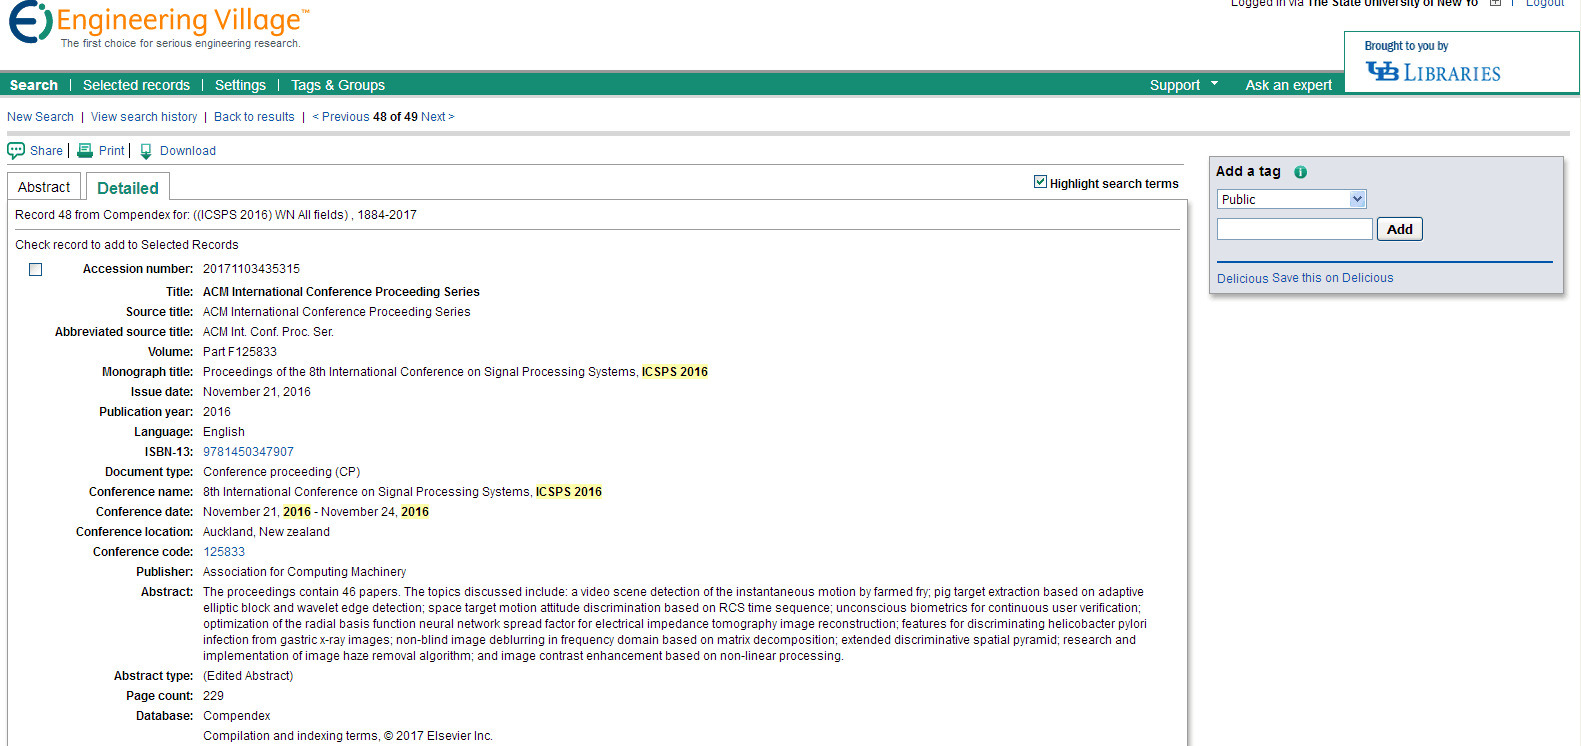Click the Engineering Village logo icon
This screenshot has height=746, width=1581.
(x=30, y=22)
